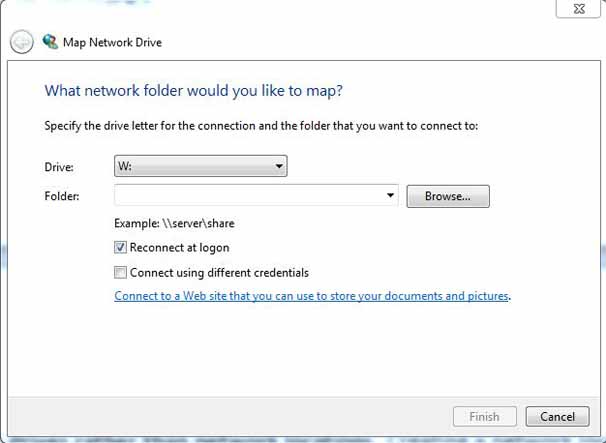Click the 'Specify the drive letter' instruction text
606x443 pixels.
pyautogui.click(x=261, y=126)
